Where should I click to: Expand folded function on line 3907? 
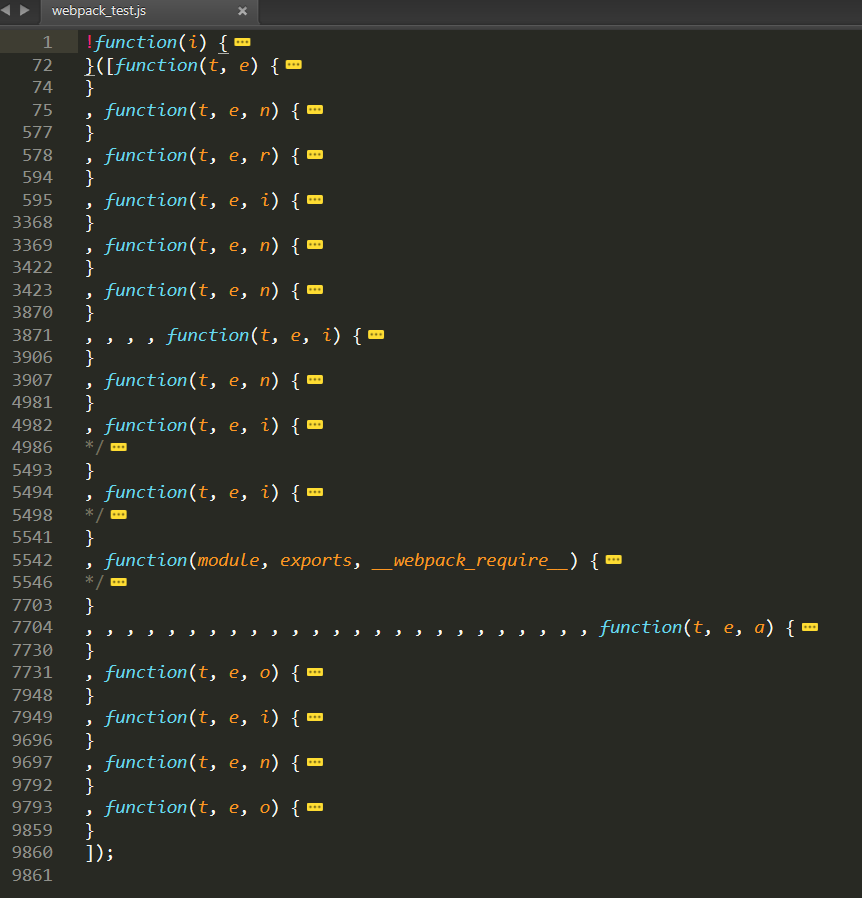tap(315, 380)
